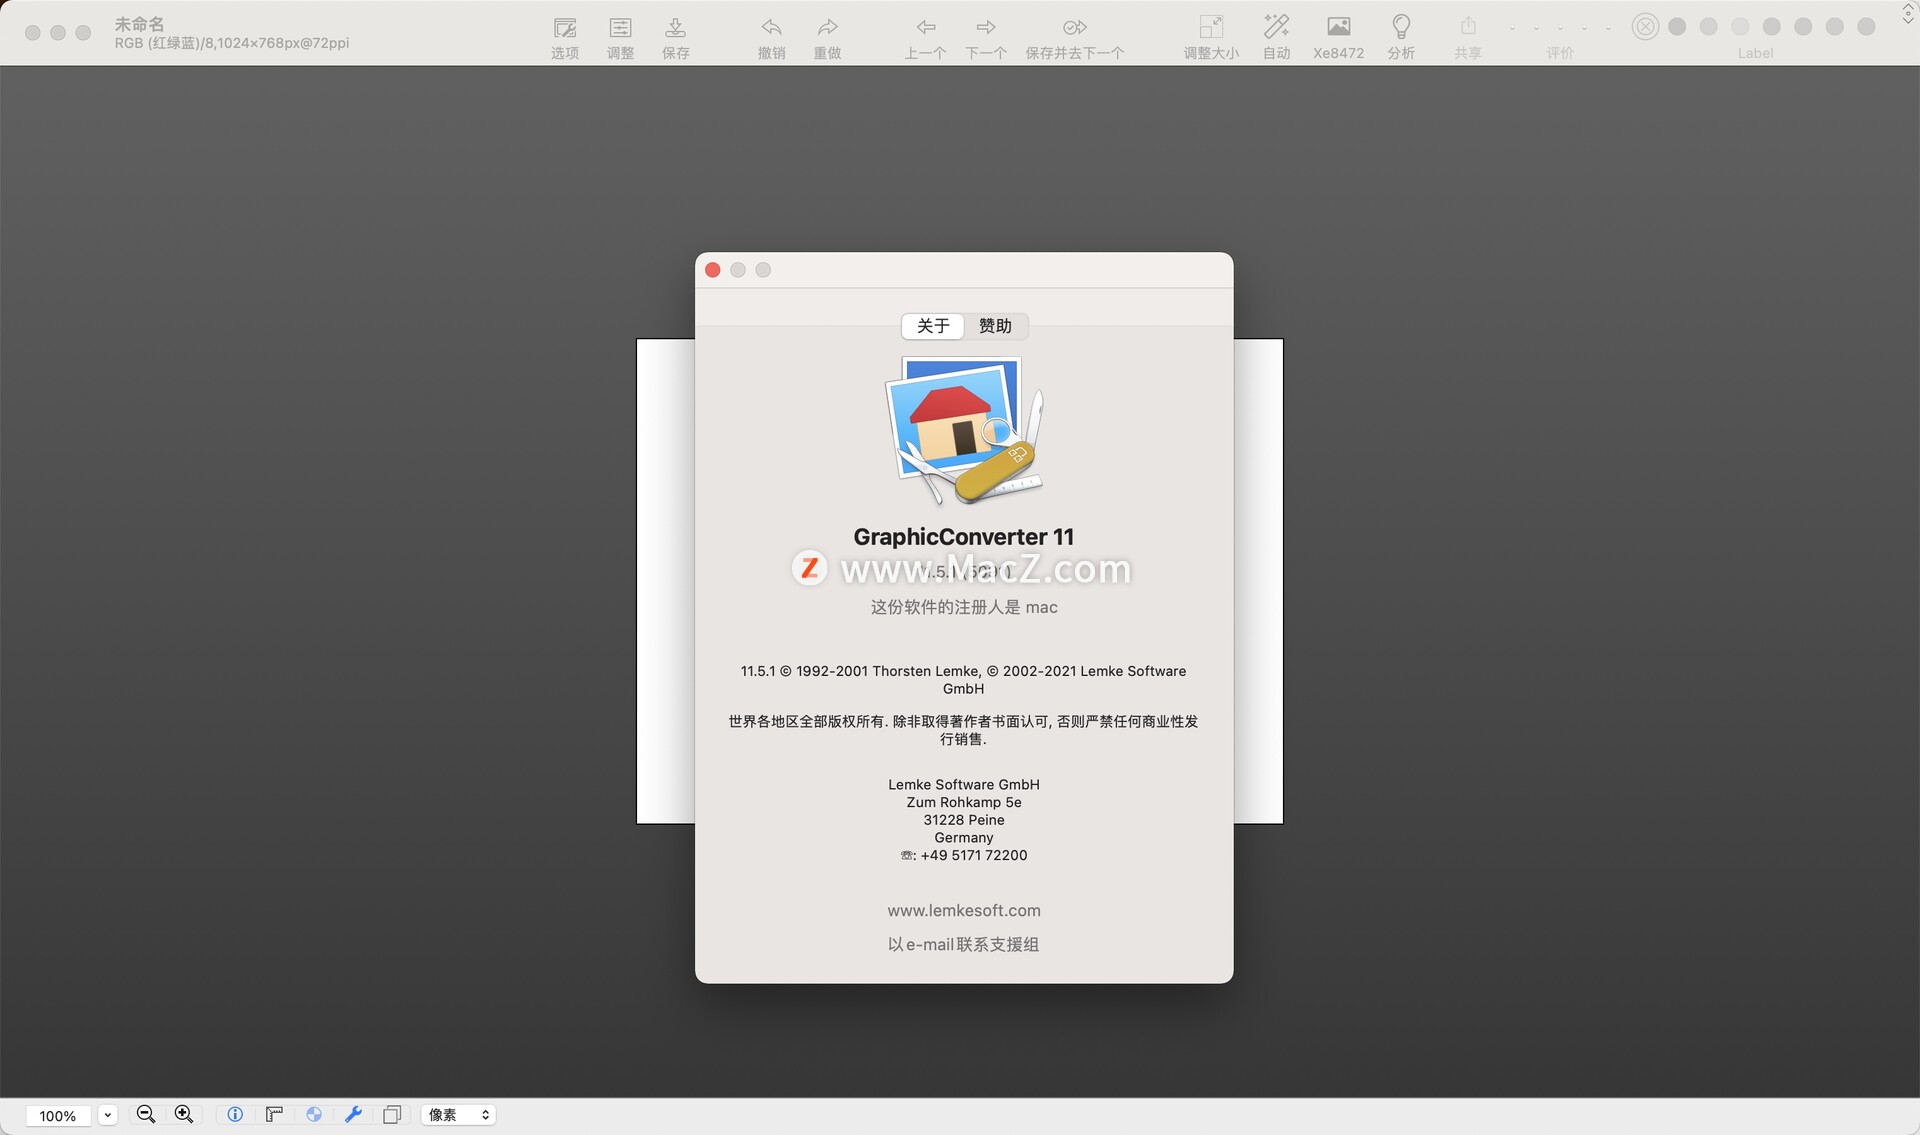Viewport: 1920px width, 1135px height.
Task: Click the GraphicConverter app logo in About
Action: (964, 431)
